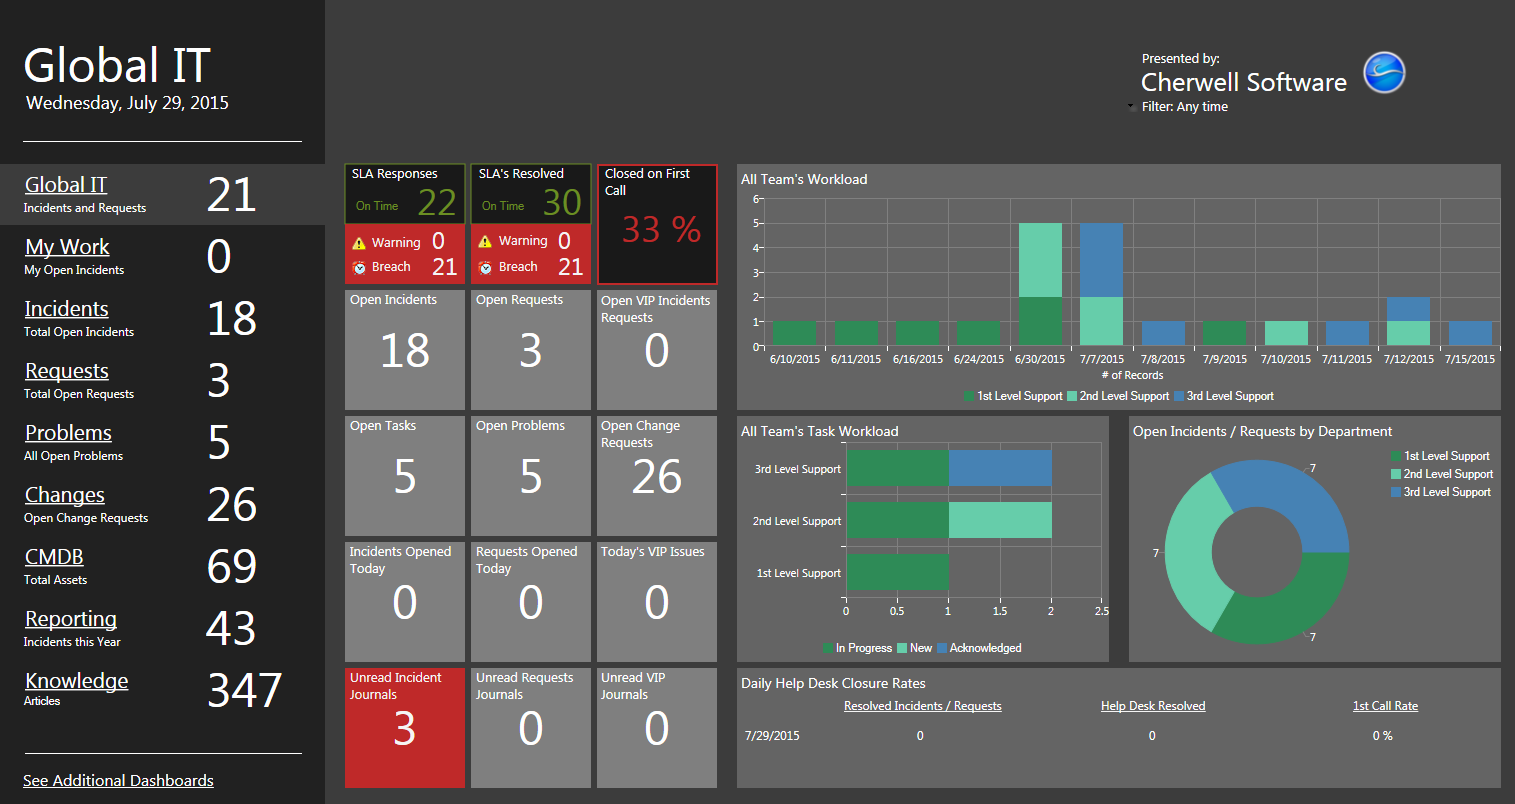Screen dimensions: 1515x804
Task: Click the 2nd Level Support swatch in Workload legend
Action: point(1072,396)
